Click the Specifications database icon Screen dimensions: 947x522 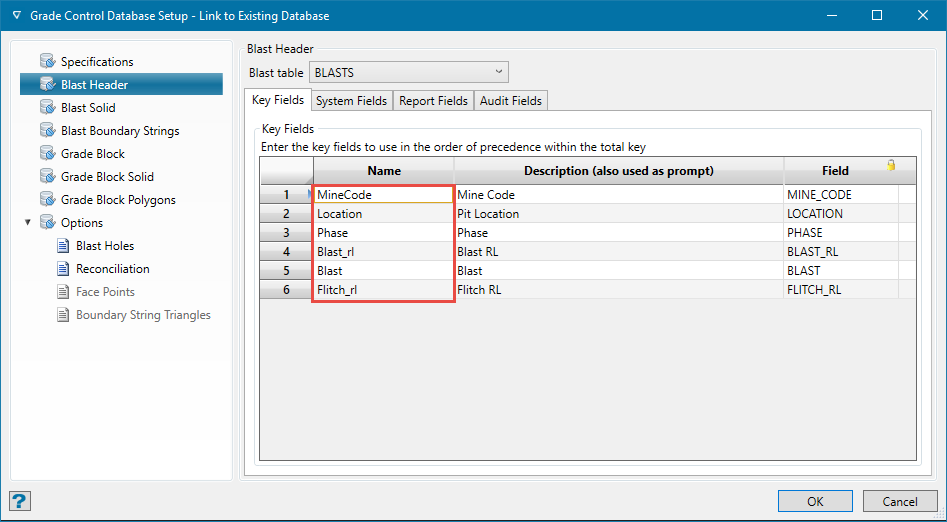coord(47,62)
